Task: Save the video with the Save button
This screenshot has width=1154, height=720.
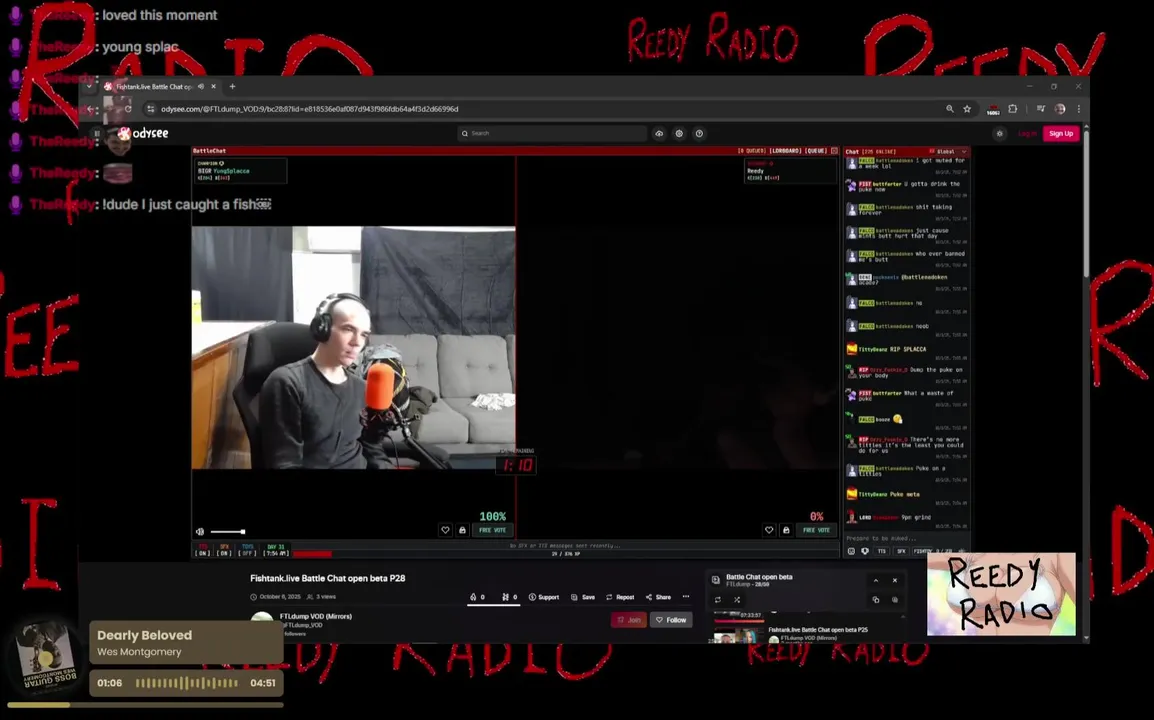Action: [x=583, y=597]
